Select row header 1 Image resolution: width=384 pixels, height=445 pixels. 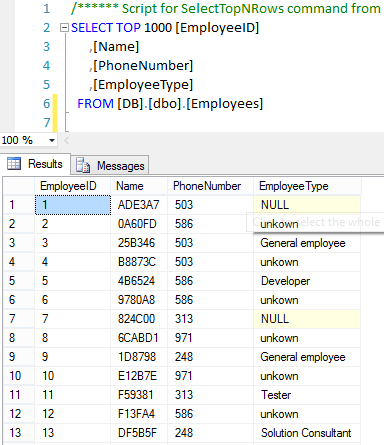point(19,205)
